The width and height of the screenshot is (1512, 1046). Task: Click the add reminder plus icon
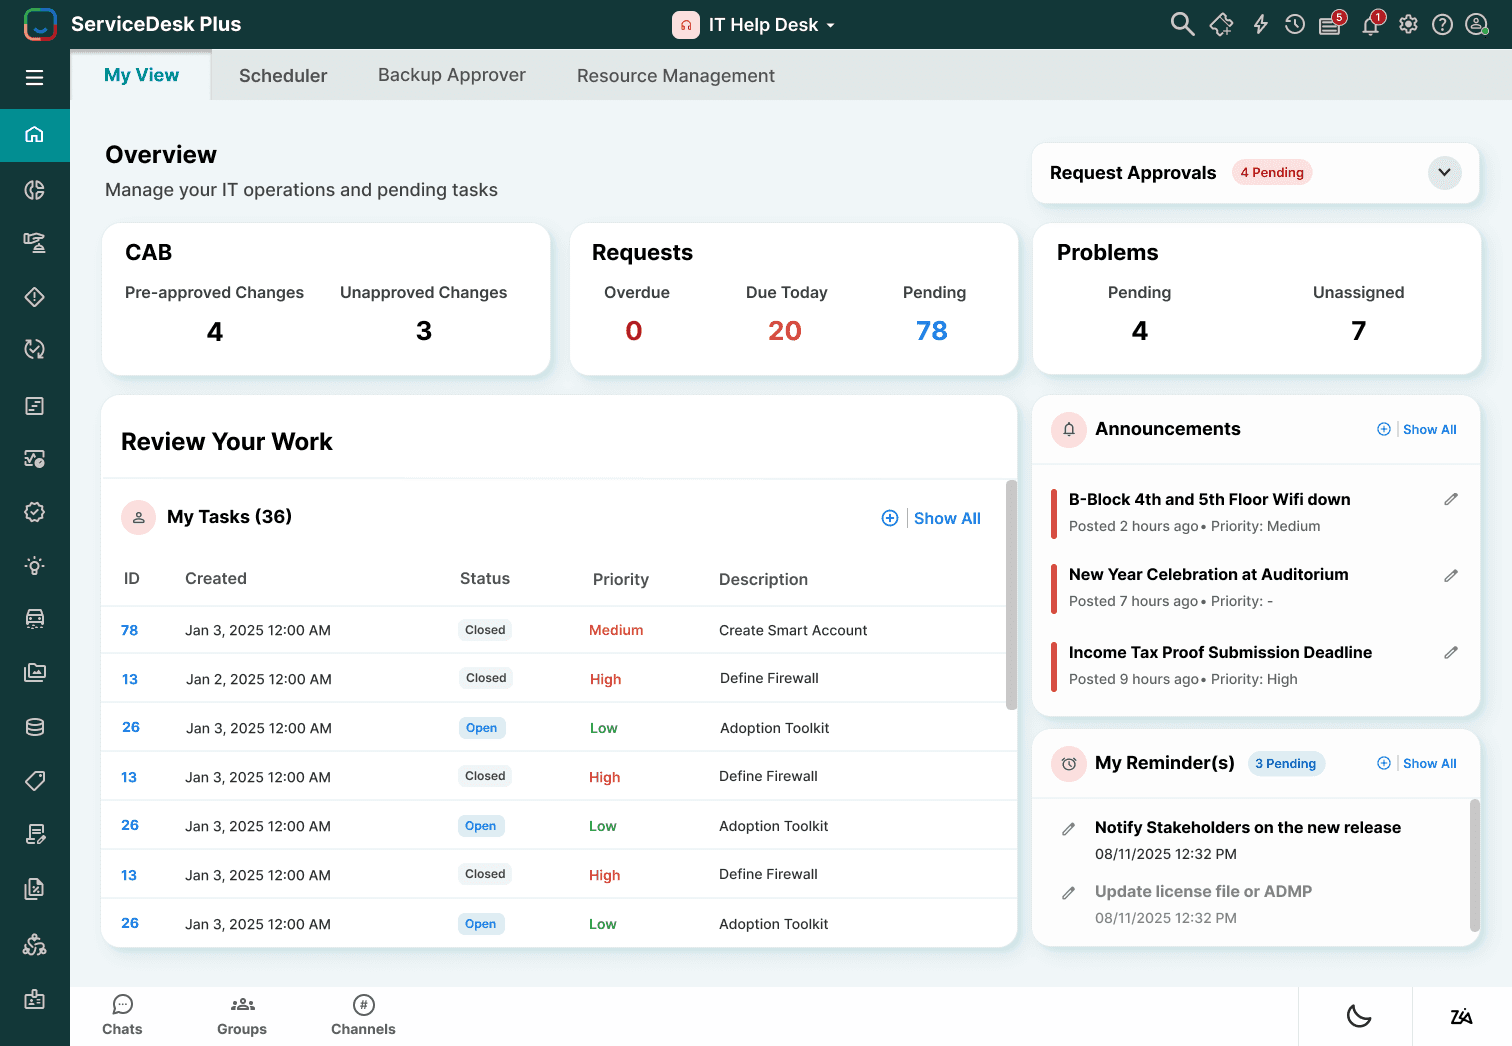(1384, 763)
